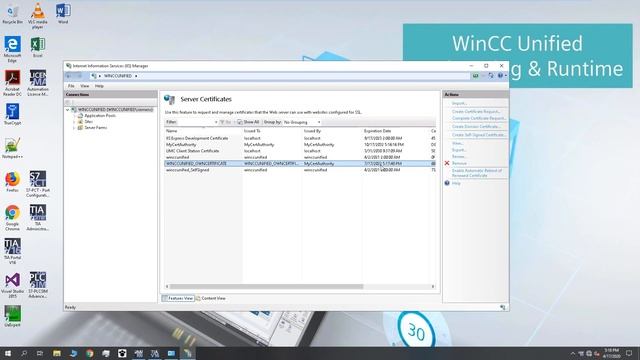
Task: Click the IIS Manager Forward navigation arrow
Action: point(79,76)
